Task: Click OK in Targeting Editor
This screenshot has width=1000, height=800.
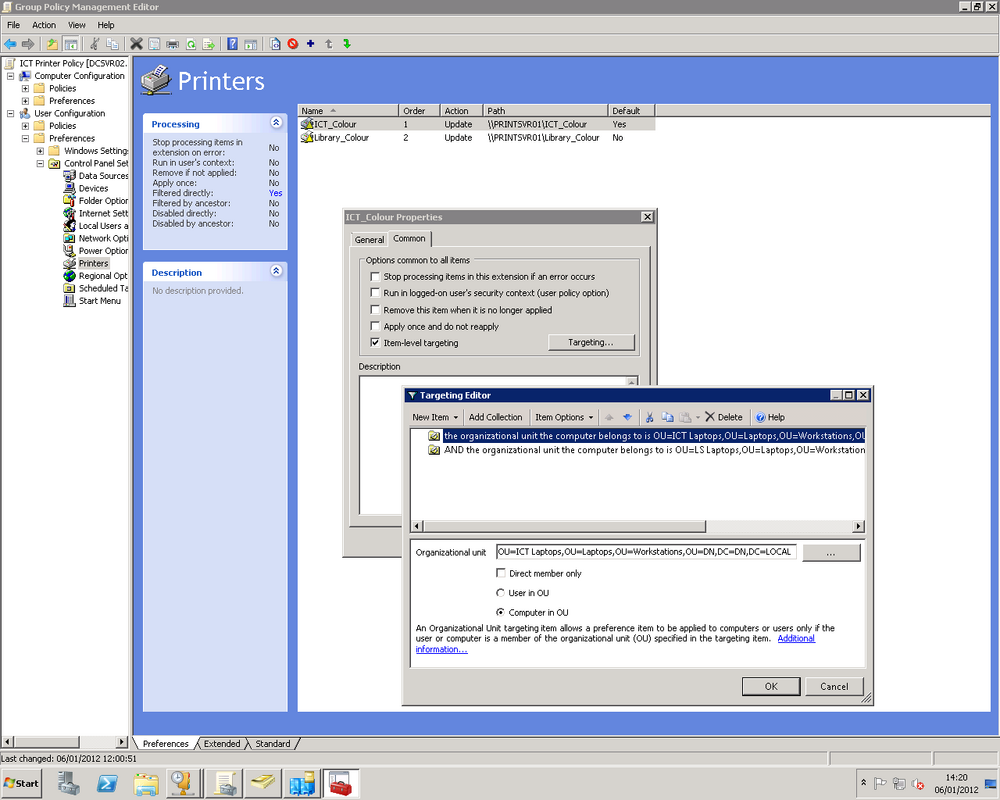Action: pyautogui.click(x=771, y=686)
